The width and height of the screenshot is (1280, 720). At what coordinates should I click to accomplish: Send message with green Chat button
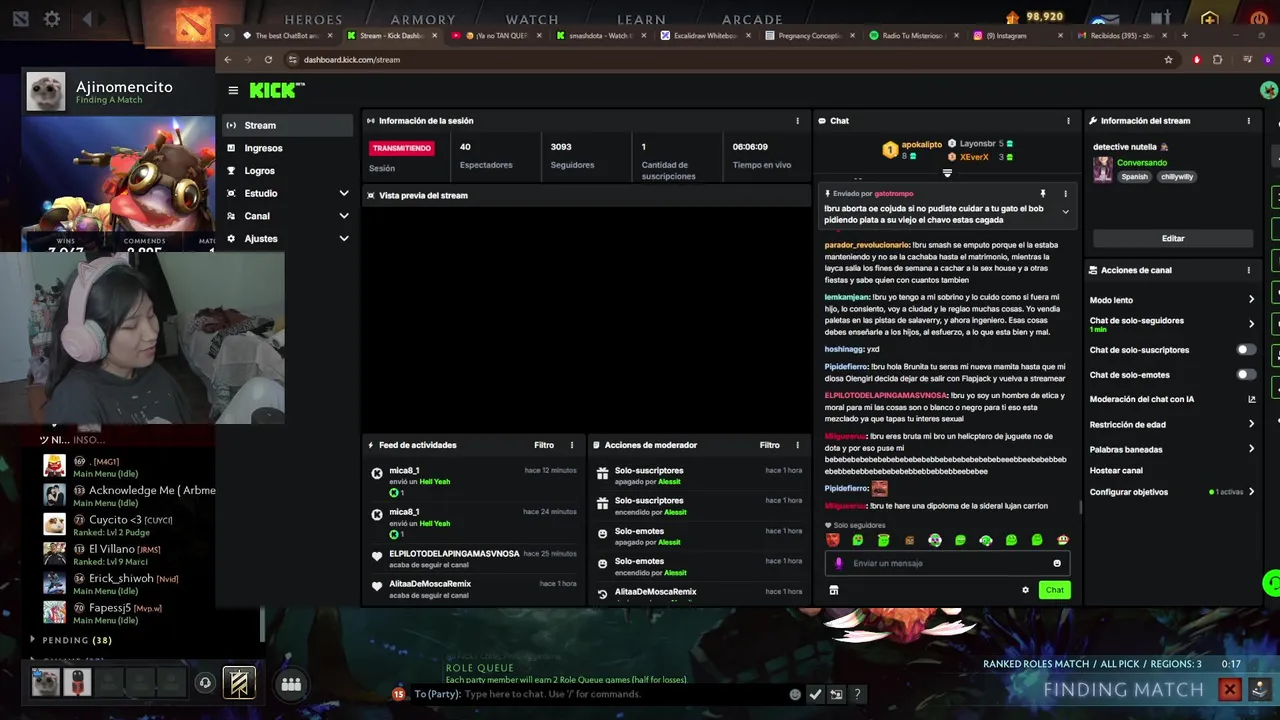[1055, 590]
